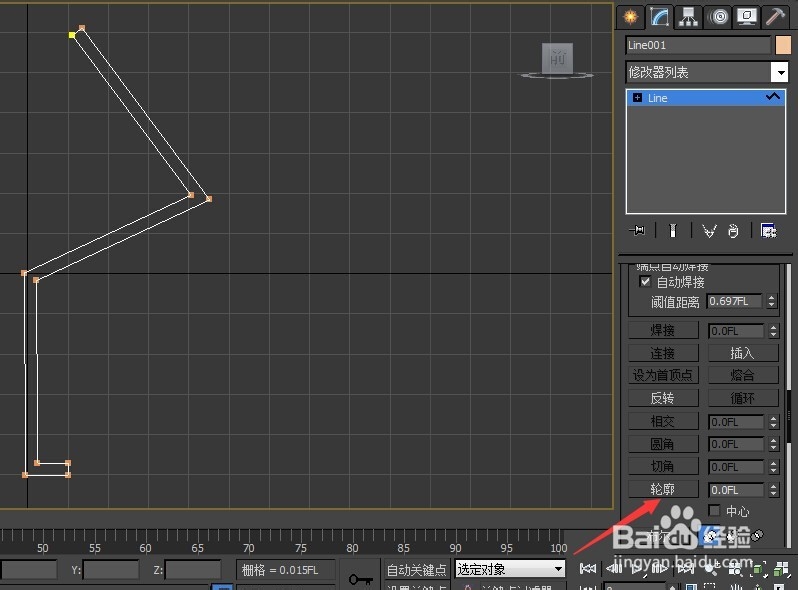Image resolution: width=798 pixels, height=590 pixels.
Task: Open the Motion panel tab
Action: [718, 17]
